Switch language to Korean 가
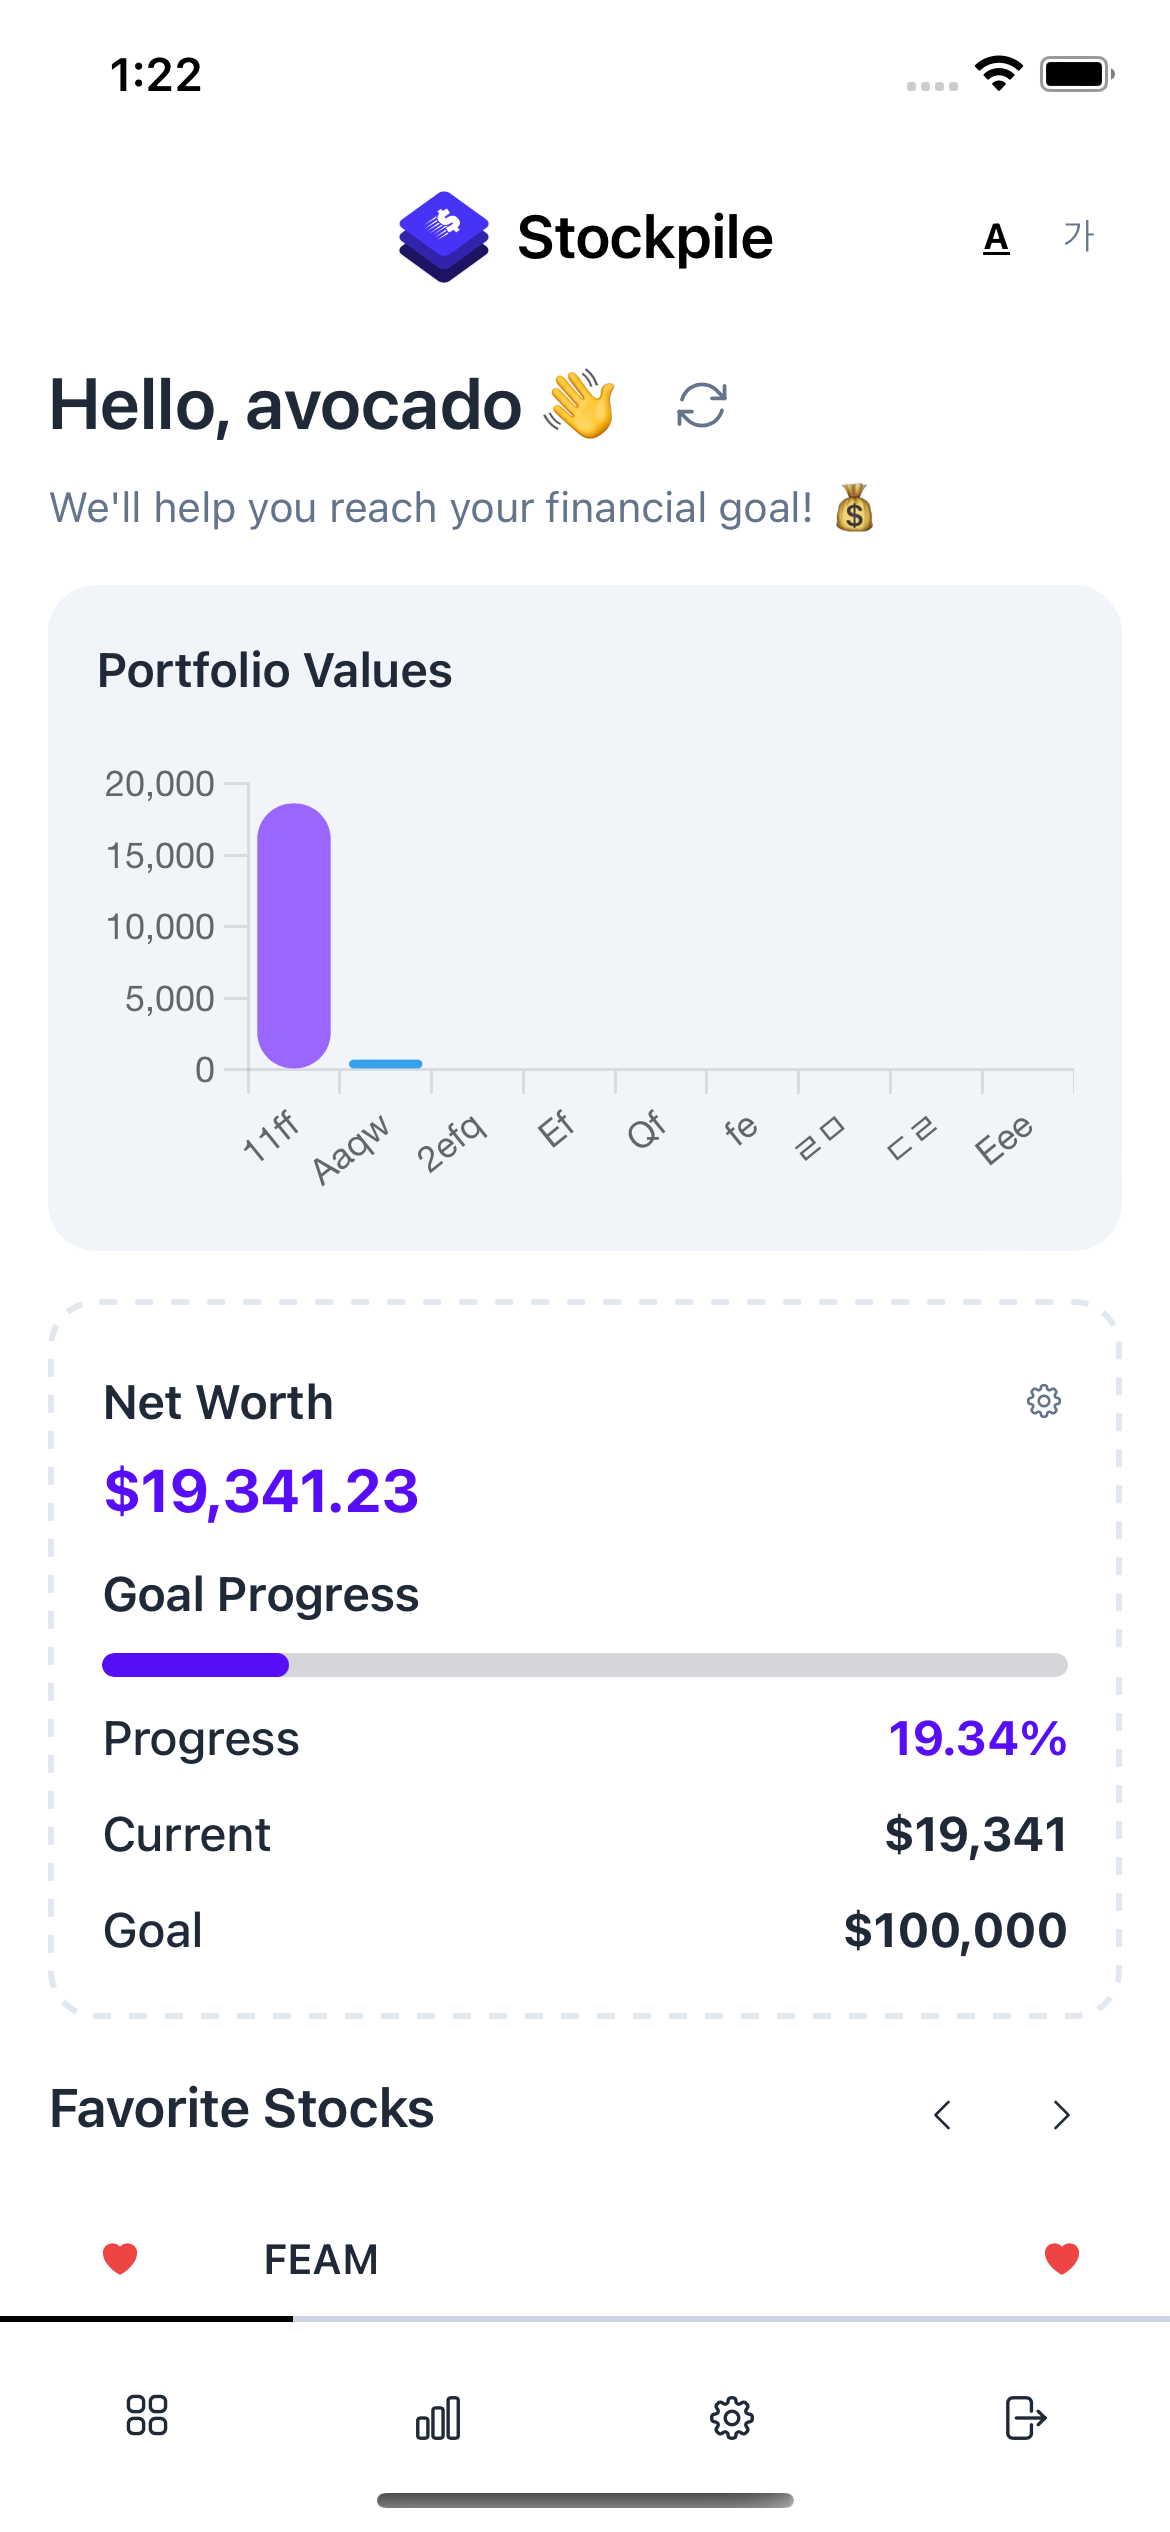1170x2532 pixels. (1079, 236)
